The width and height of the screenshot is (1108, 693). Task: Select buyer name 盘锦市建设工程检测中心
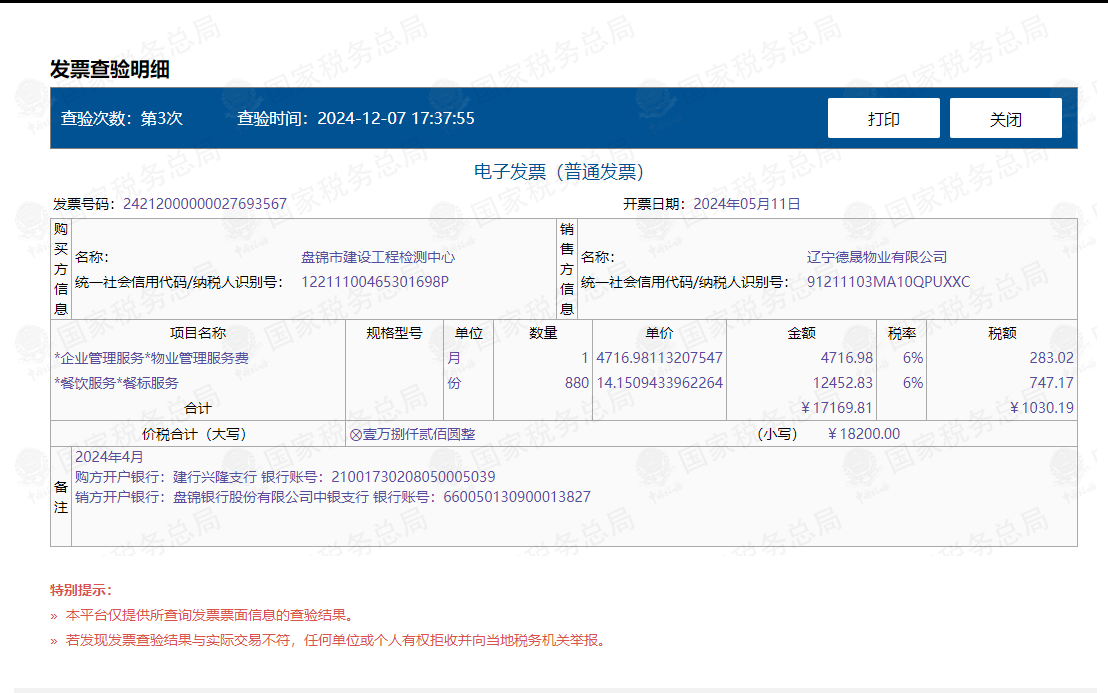tap(378, 257)
